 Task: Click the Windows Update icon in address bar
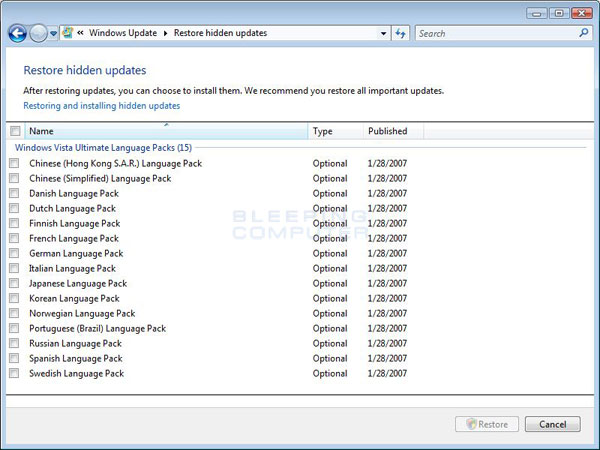[x=68, y=33]
